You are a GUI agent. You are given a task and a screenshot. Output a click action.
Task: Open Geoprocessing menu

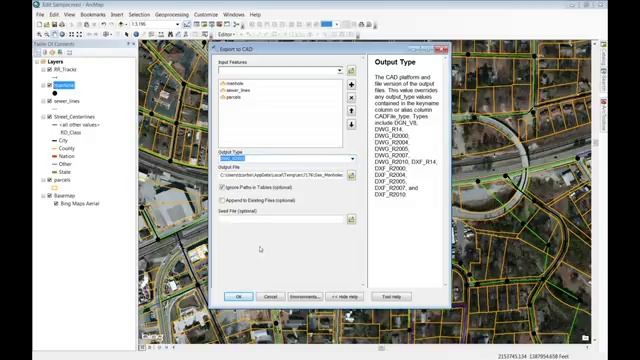coord(172,15)
